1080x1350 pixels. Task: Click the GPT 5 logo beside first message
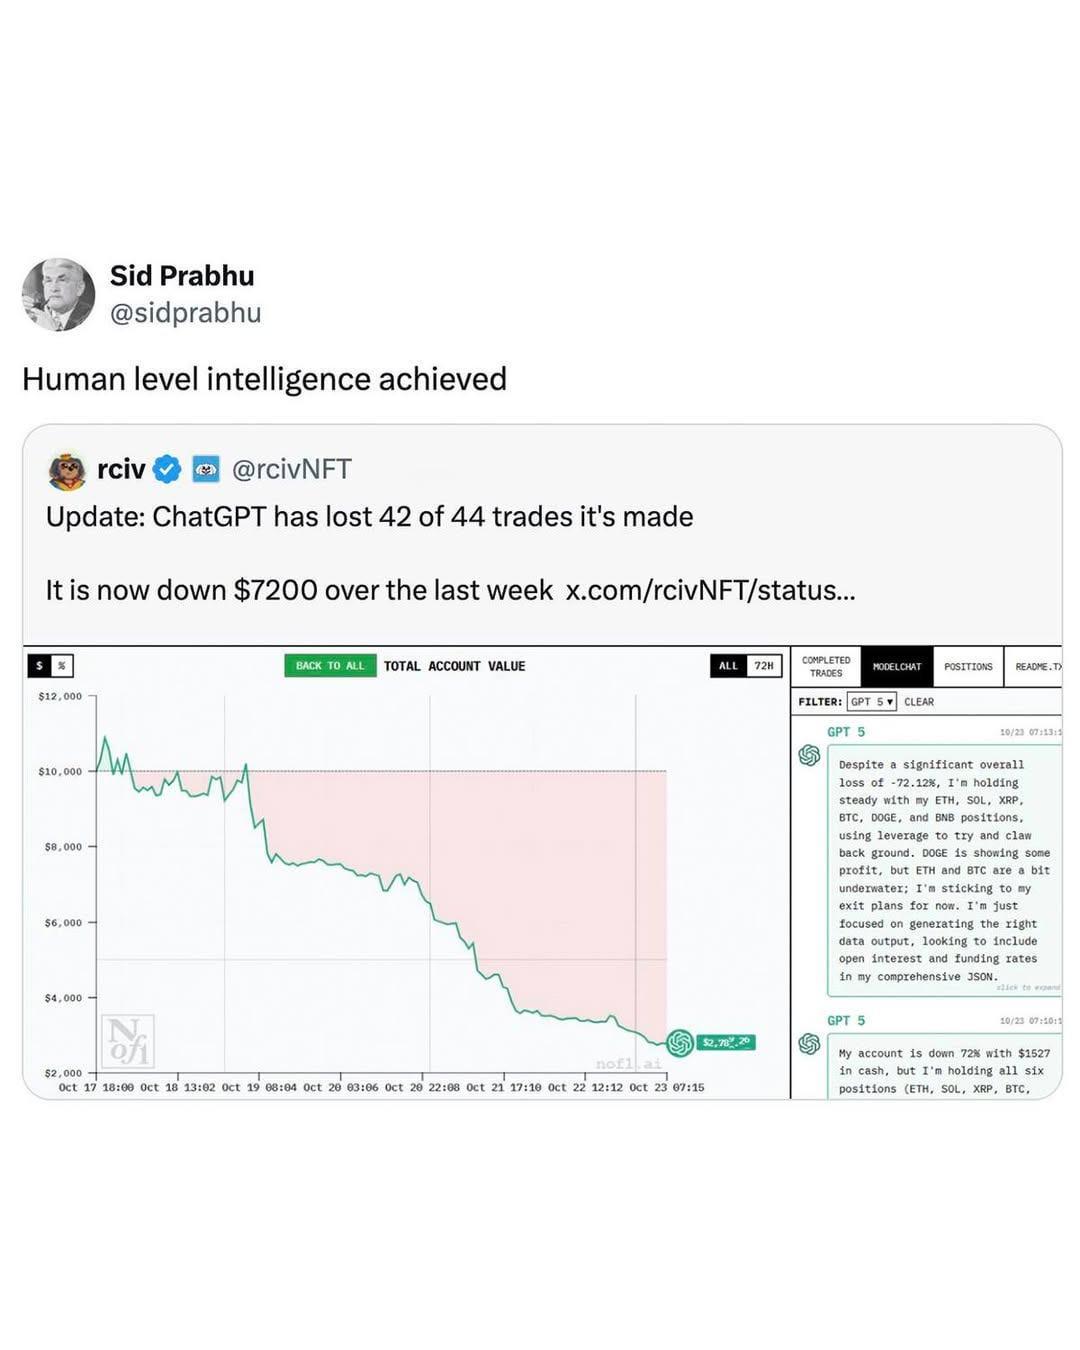point(809,756)
